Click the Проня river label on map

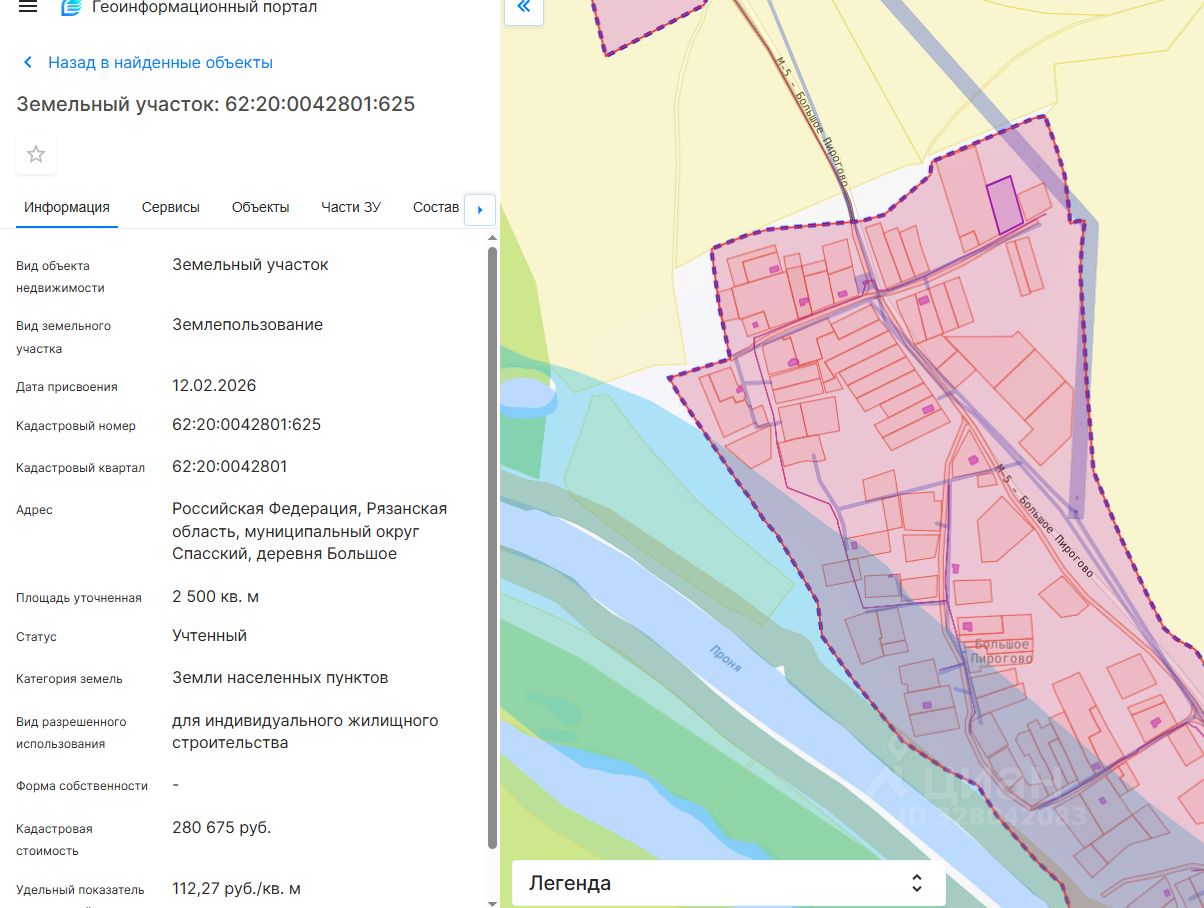(726, 657)
